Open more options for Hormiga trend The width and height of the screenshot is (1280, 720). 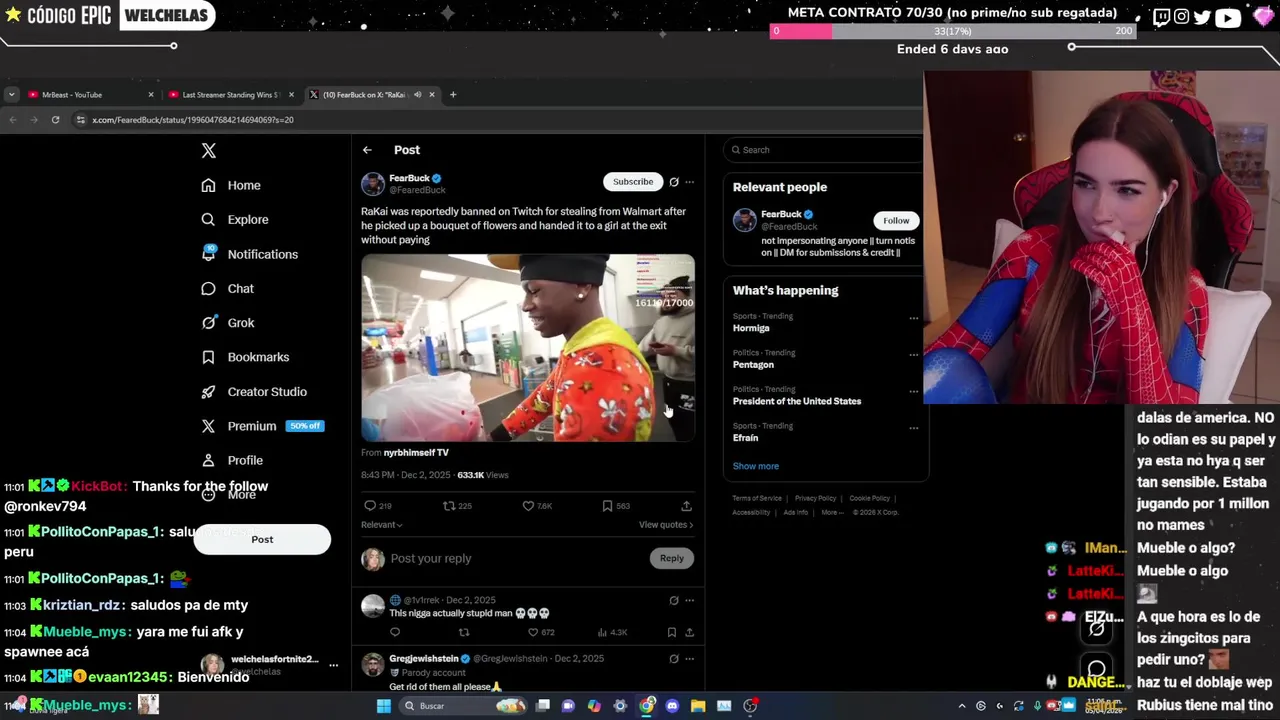(x=913, y=318)
